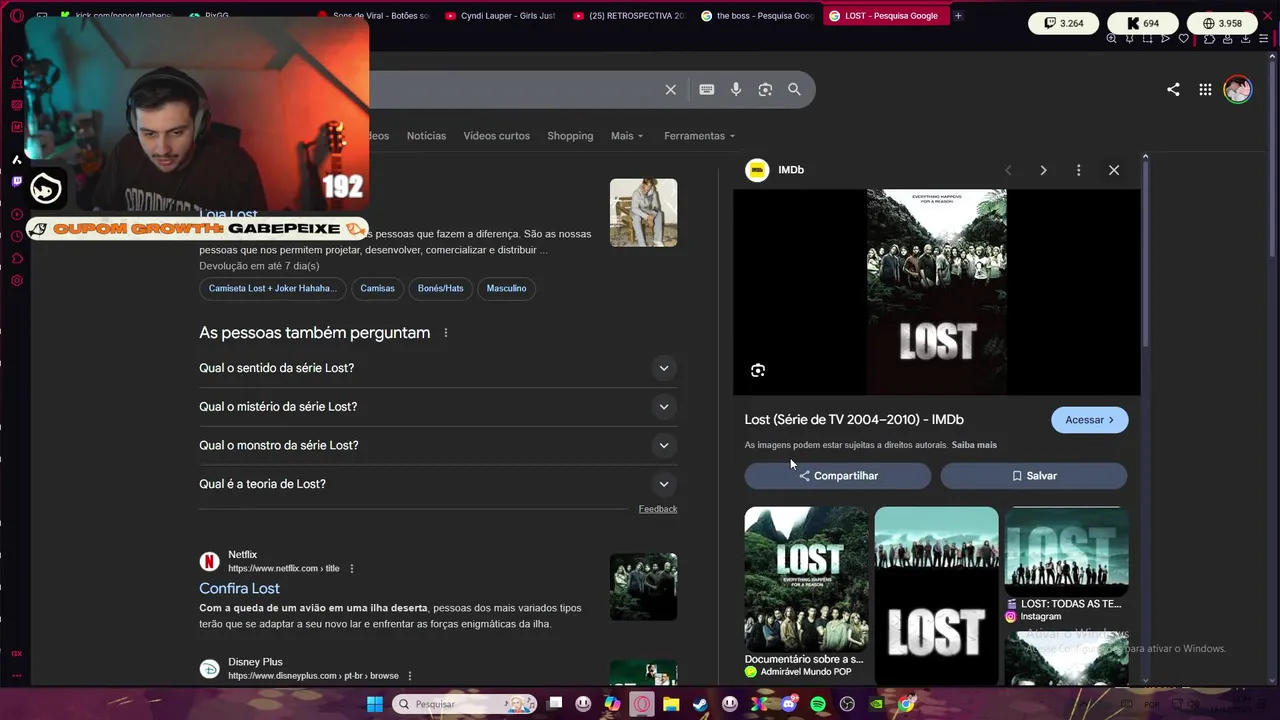Open the main LOST poster image

tap(937, 292)
